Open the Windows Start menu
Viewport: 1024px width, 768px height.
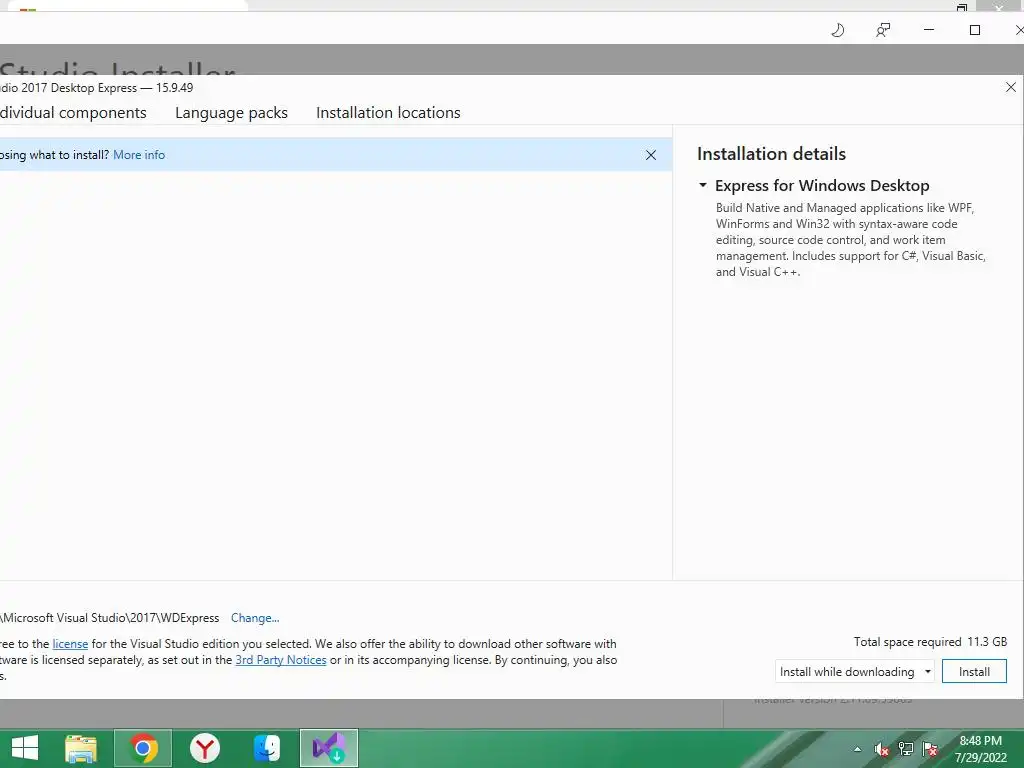25,748
